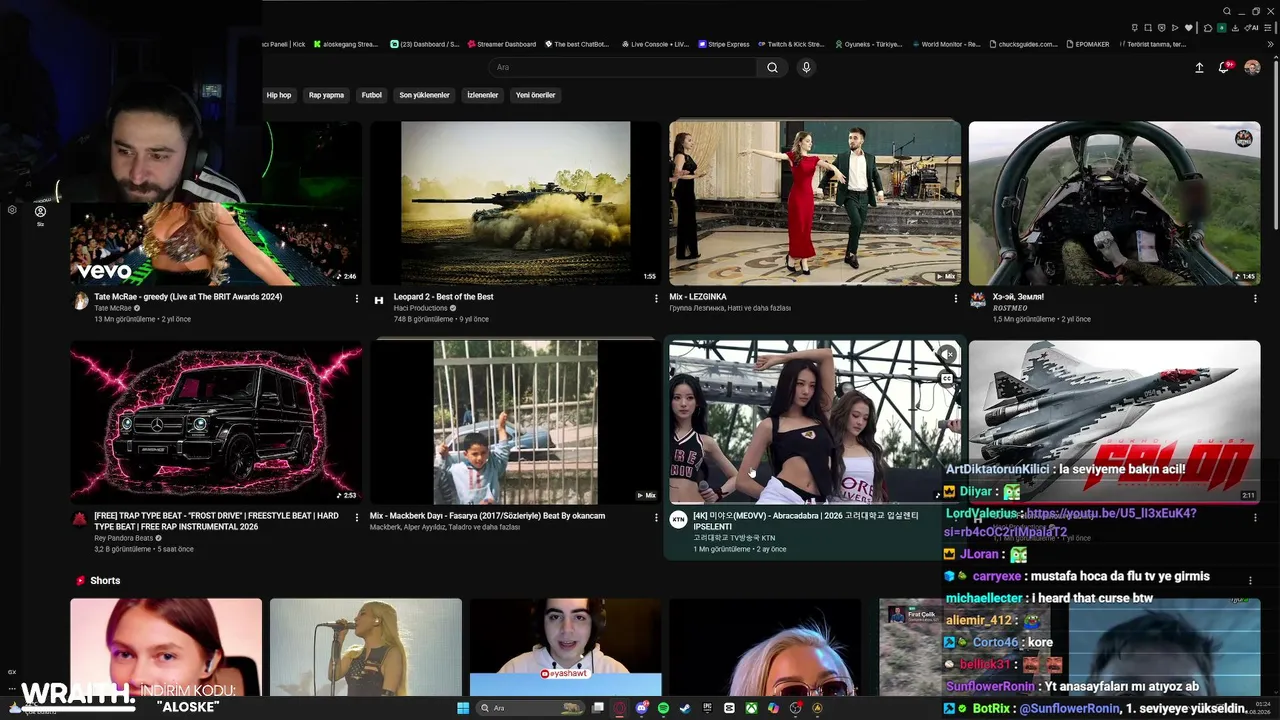Open the Stripe Express bookmark

point(725,44)
